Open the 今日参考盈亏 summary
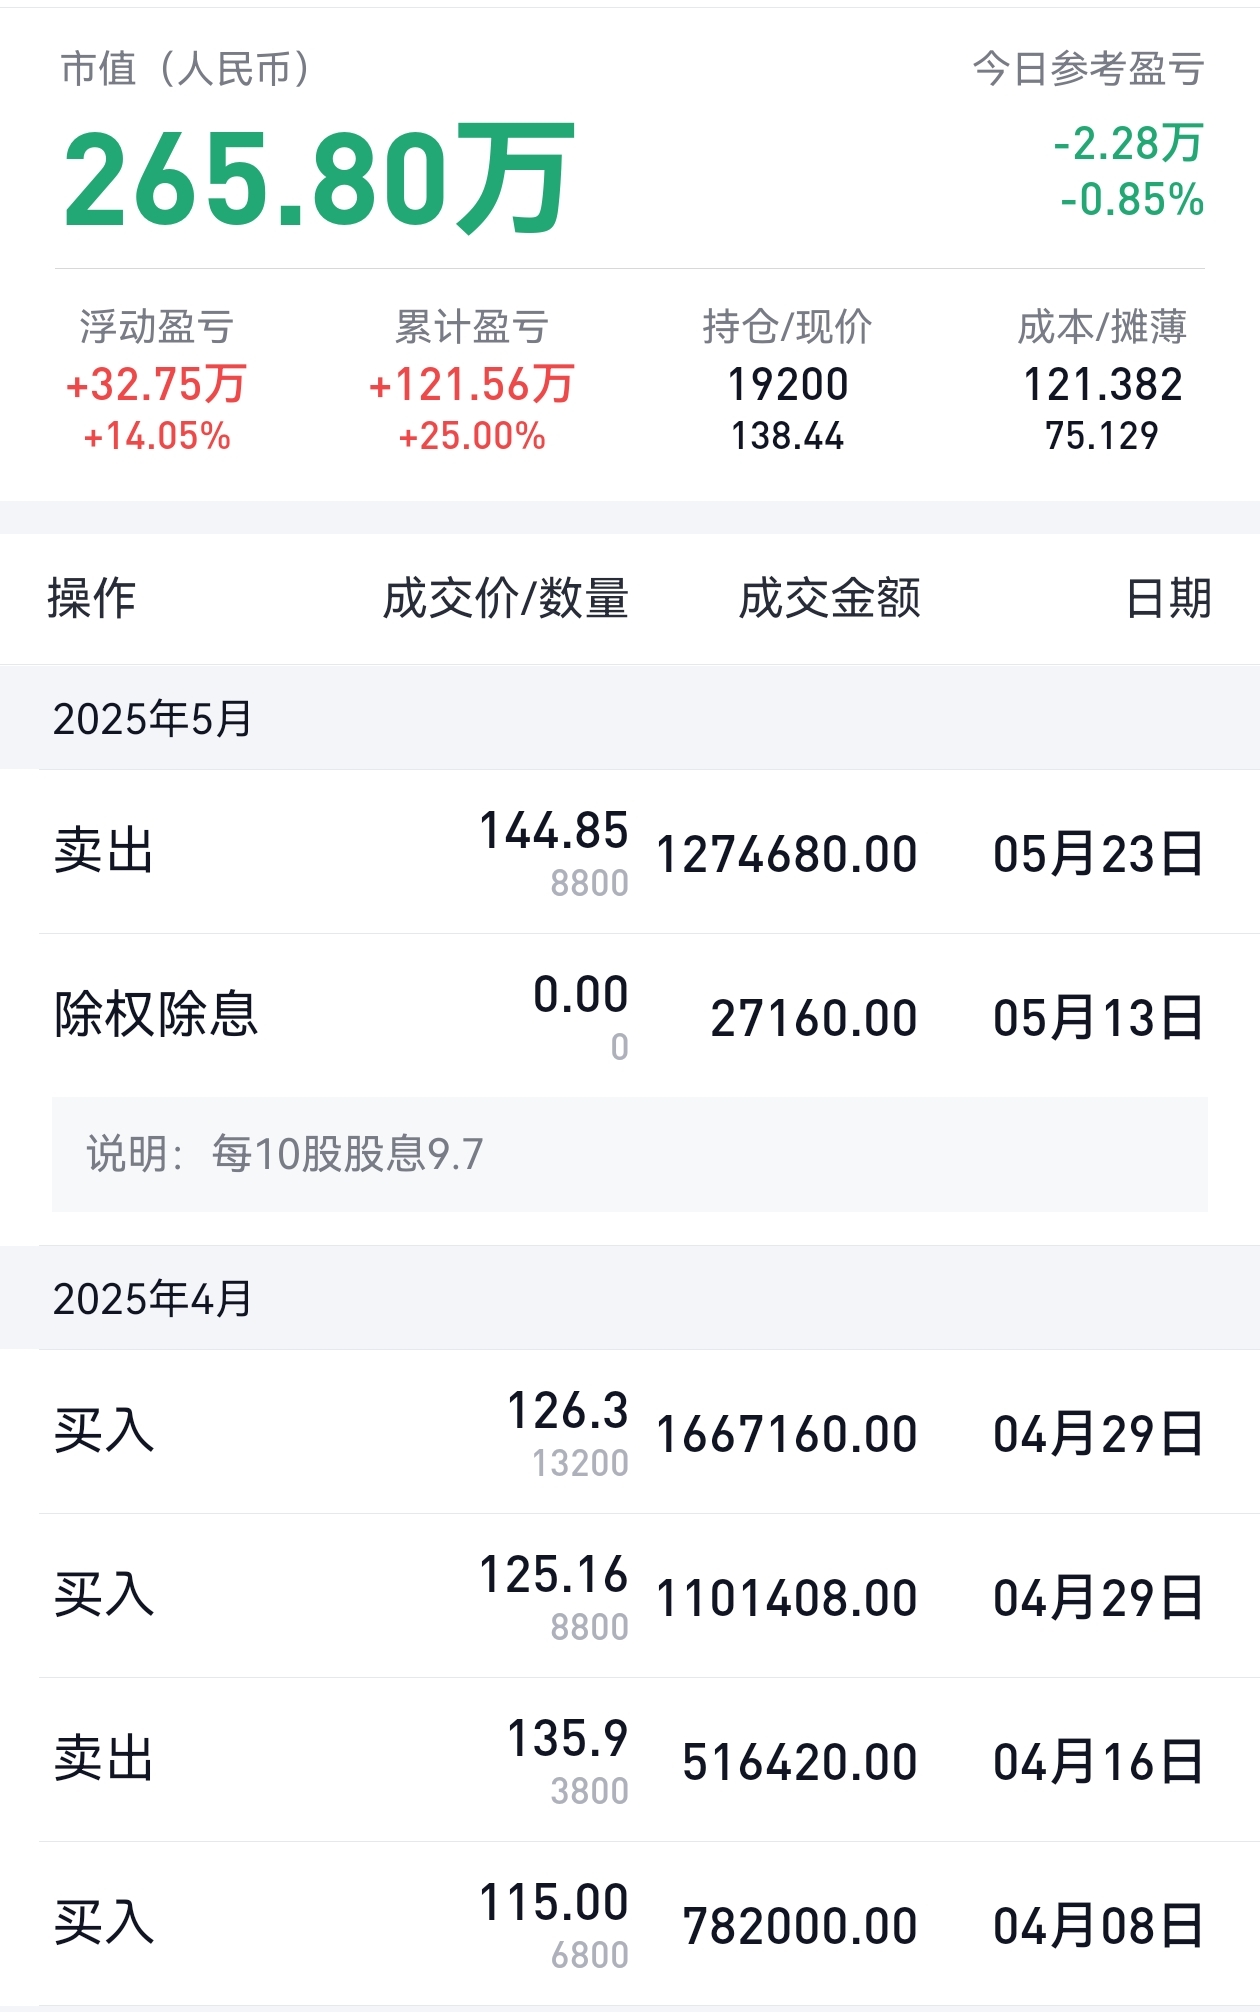Image resolution: width=1260 pixels, height=2012 pixels. pos(1089,69)
